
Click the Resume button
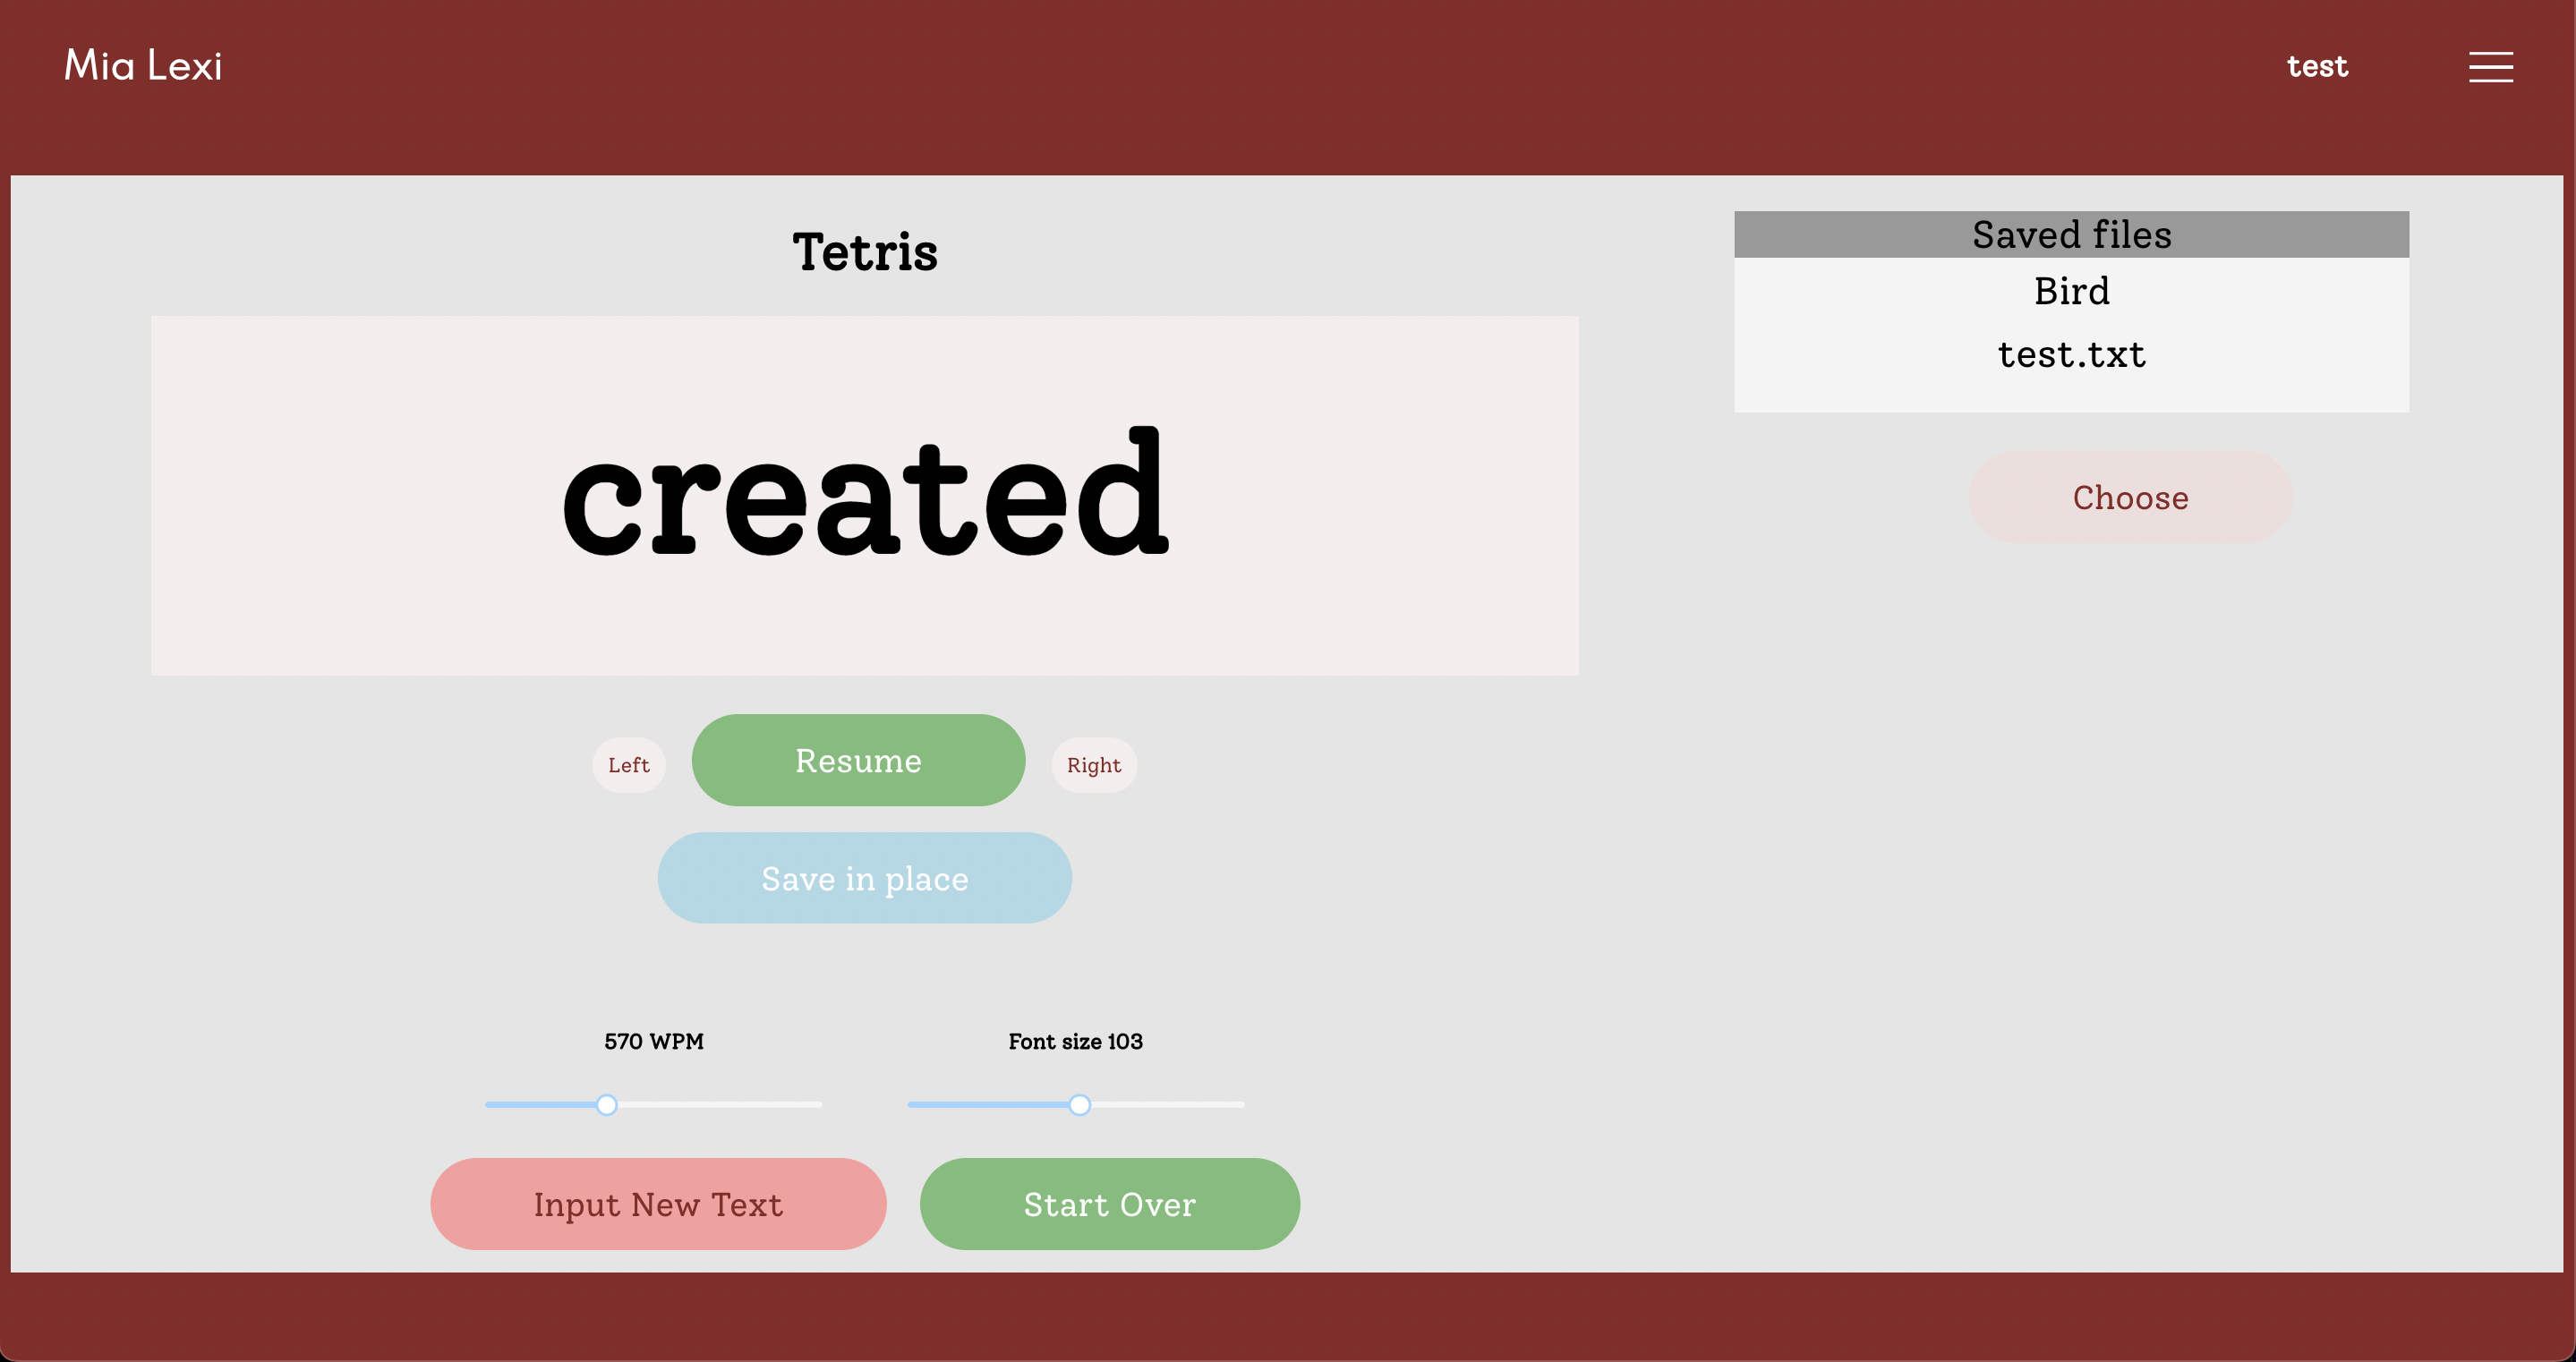(x=858, y=760)
